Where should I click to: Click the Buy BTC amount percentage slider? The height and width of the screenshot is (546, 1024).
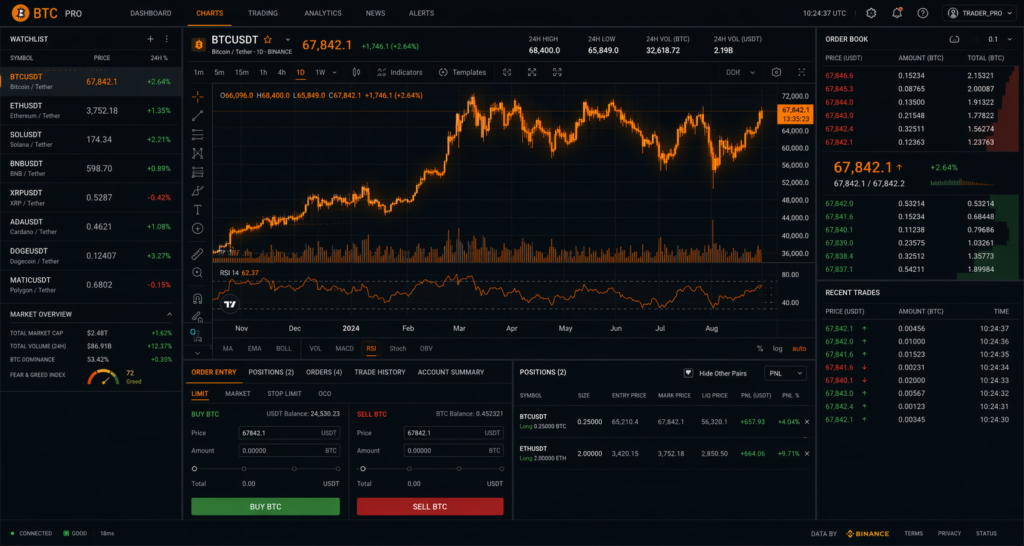pos(266,469)
